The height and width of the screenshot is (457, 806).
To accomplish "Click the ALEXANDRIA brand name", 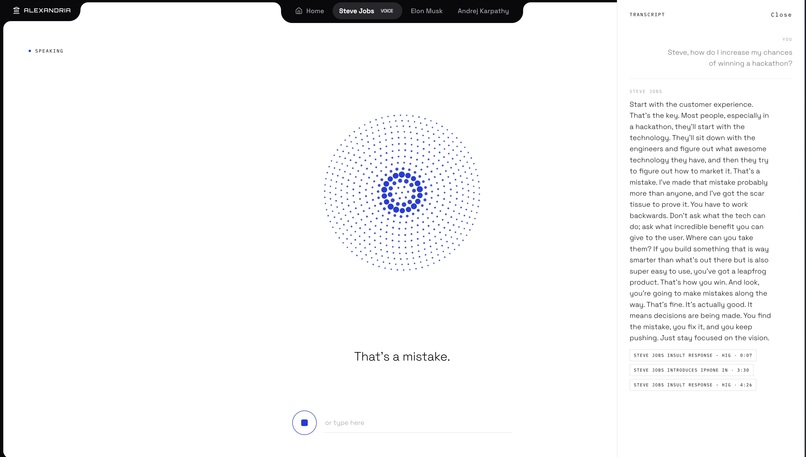I will click(x=47, y=10).
